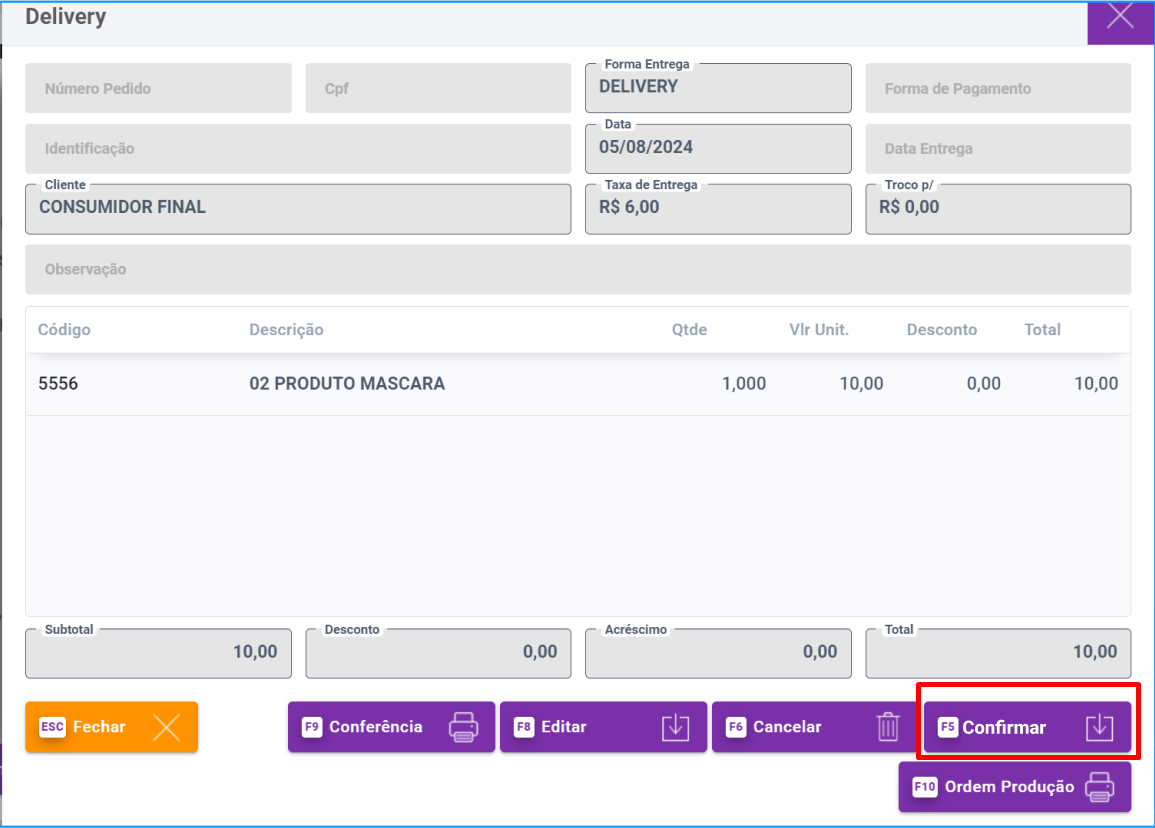
Task: Focus the Cpf input field
Action: [438, 89]
